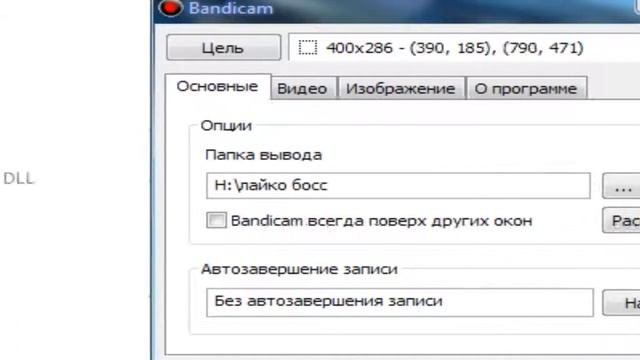Enable Bandicam всегда поверх других окон
This screenshot has width=640, height=360.
tap(216, 220)
